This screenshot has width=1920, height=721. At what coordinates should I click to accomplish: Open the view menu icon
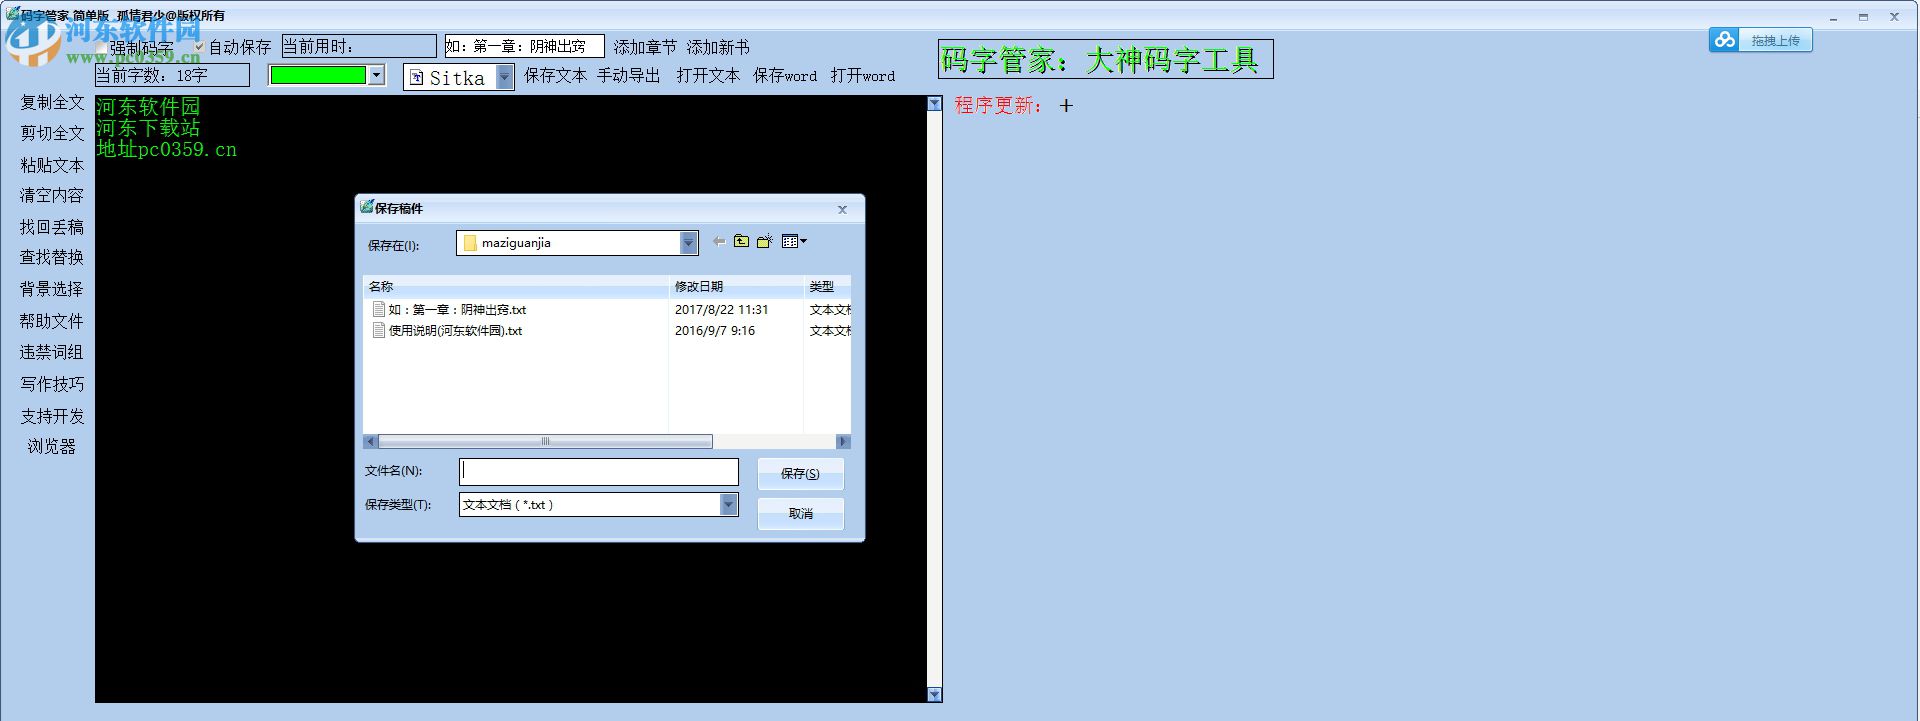coord(794,241)
